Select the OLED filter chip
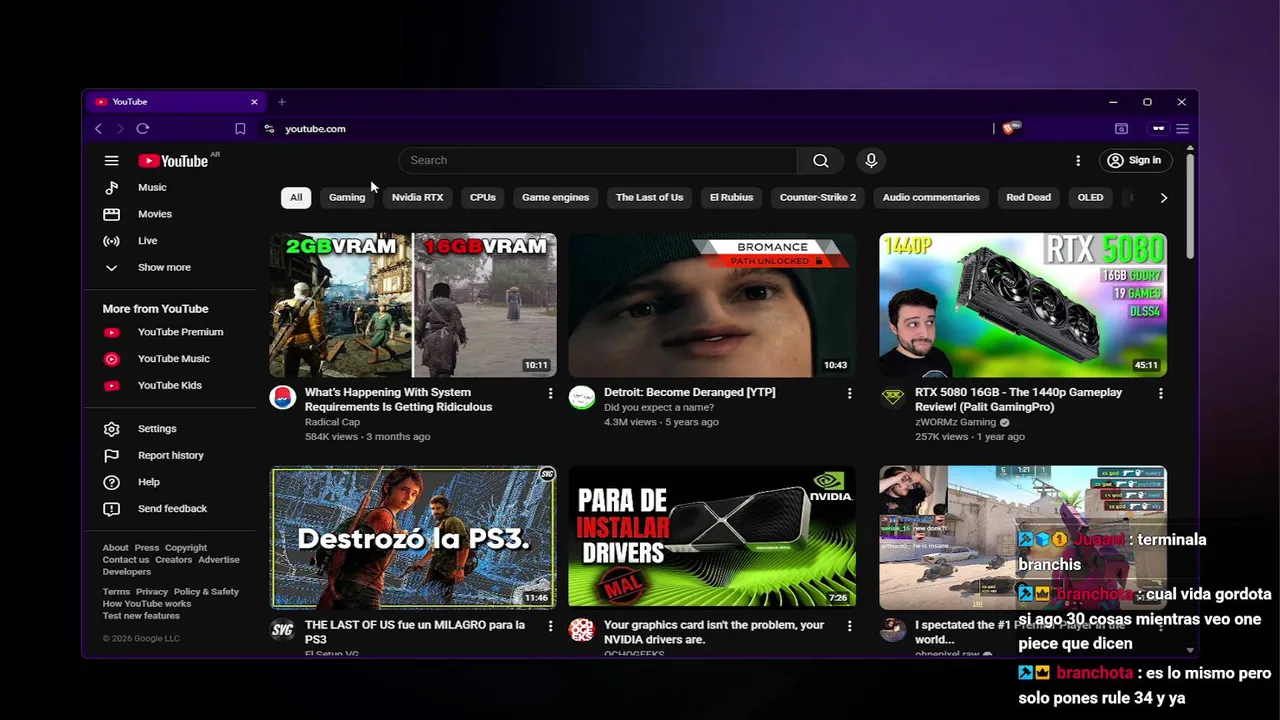Screen dimensions: 1280x720 (1090, 197)
